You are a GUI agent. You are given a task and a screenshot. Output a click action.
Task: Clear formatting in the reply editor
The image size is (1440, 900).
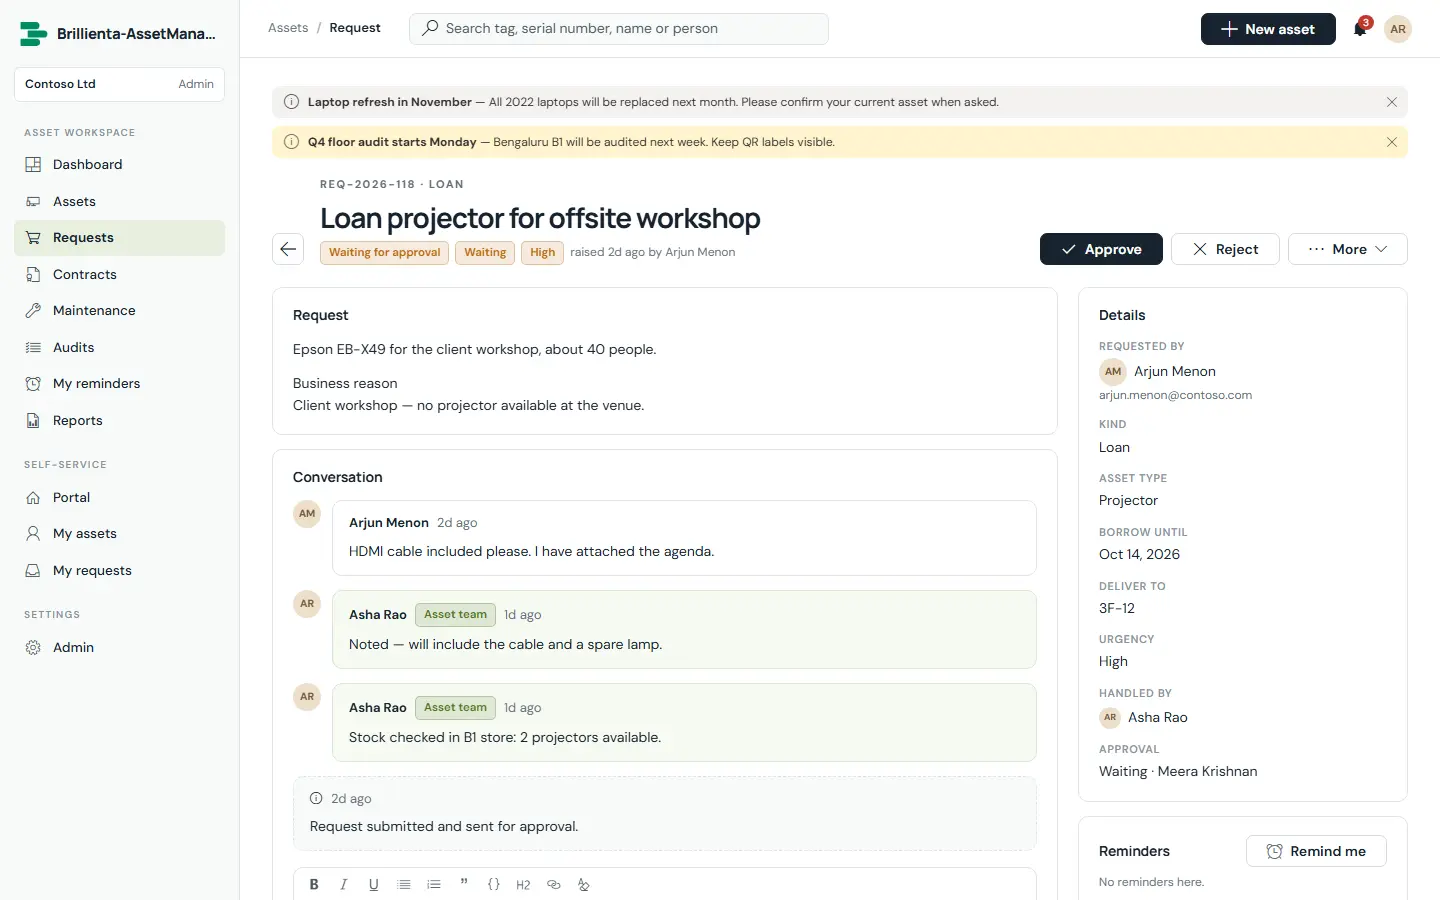click(584, 884)
